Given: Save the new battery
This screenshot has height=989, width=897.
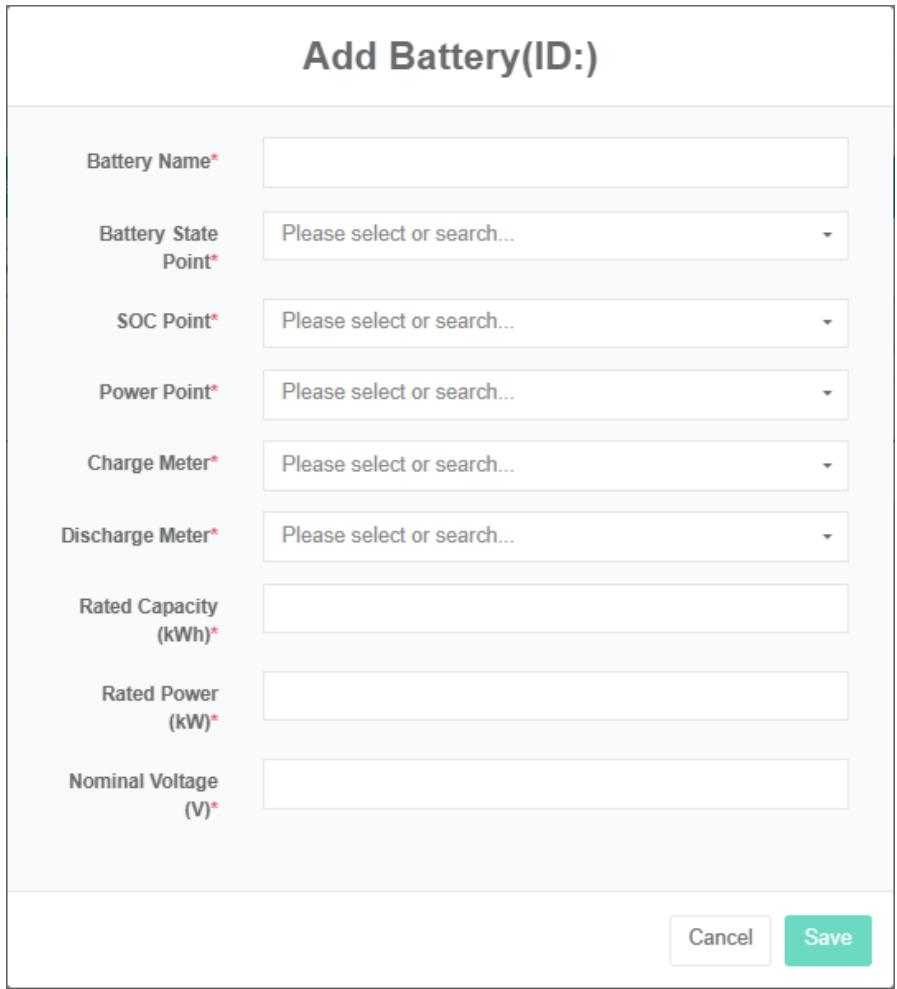Looking at the screenshot, I should click(827, 940).
